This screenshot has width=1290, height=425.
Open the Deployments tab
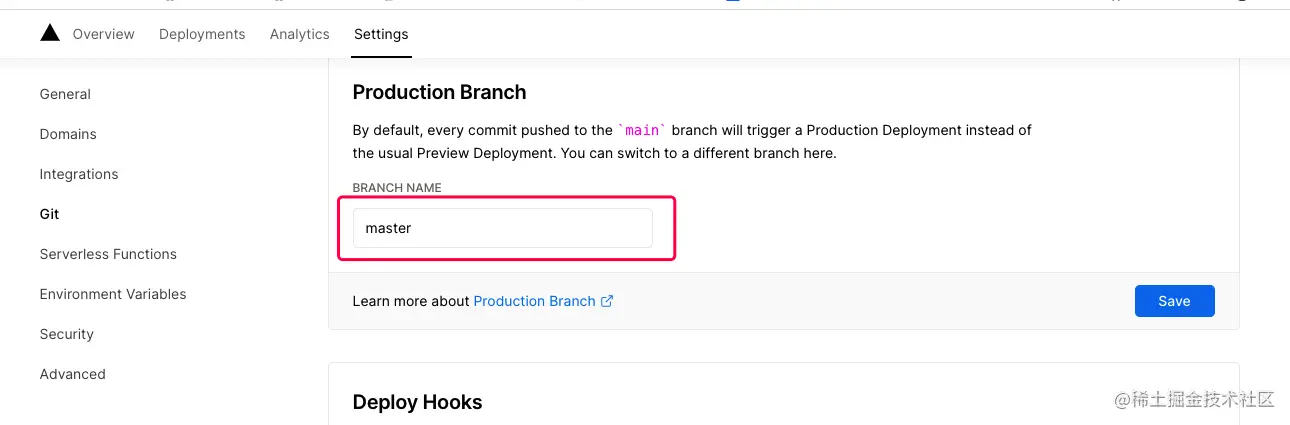(x=202, y=34)
